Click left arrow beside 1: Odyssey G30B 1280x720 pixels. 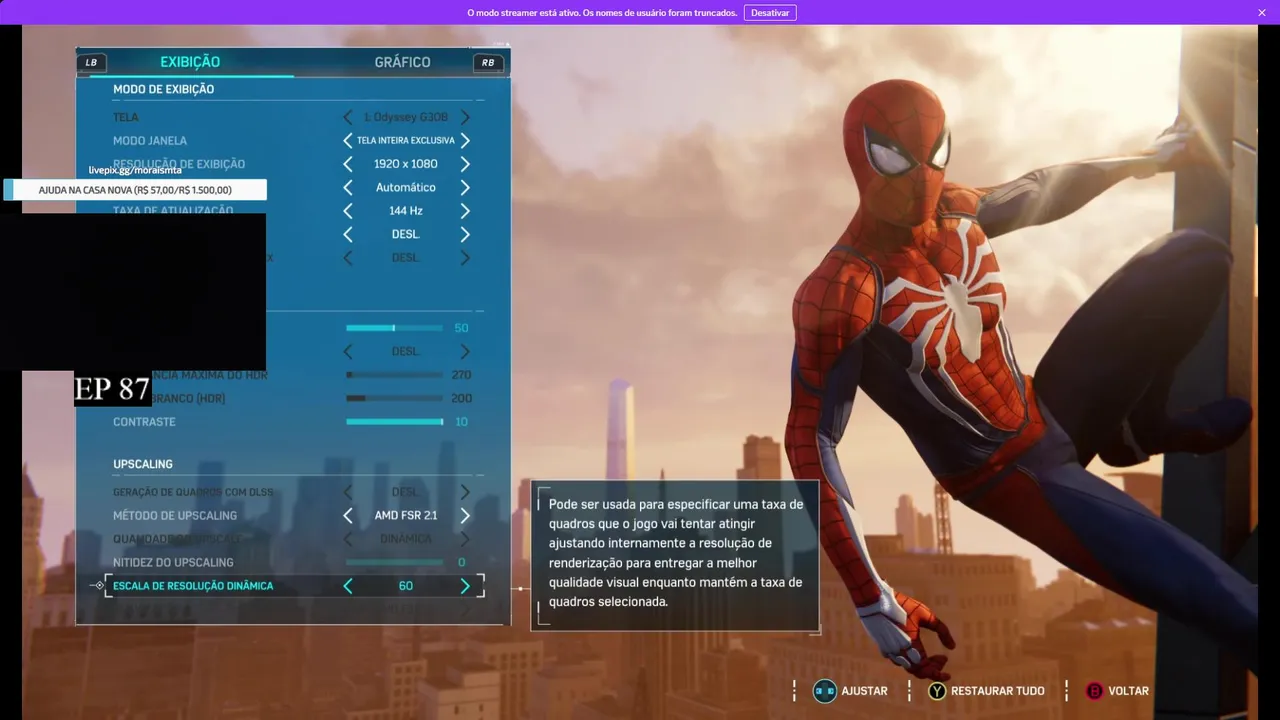click(348, 117)
